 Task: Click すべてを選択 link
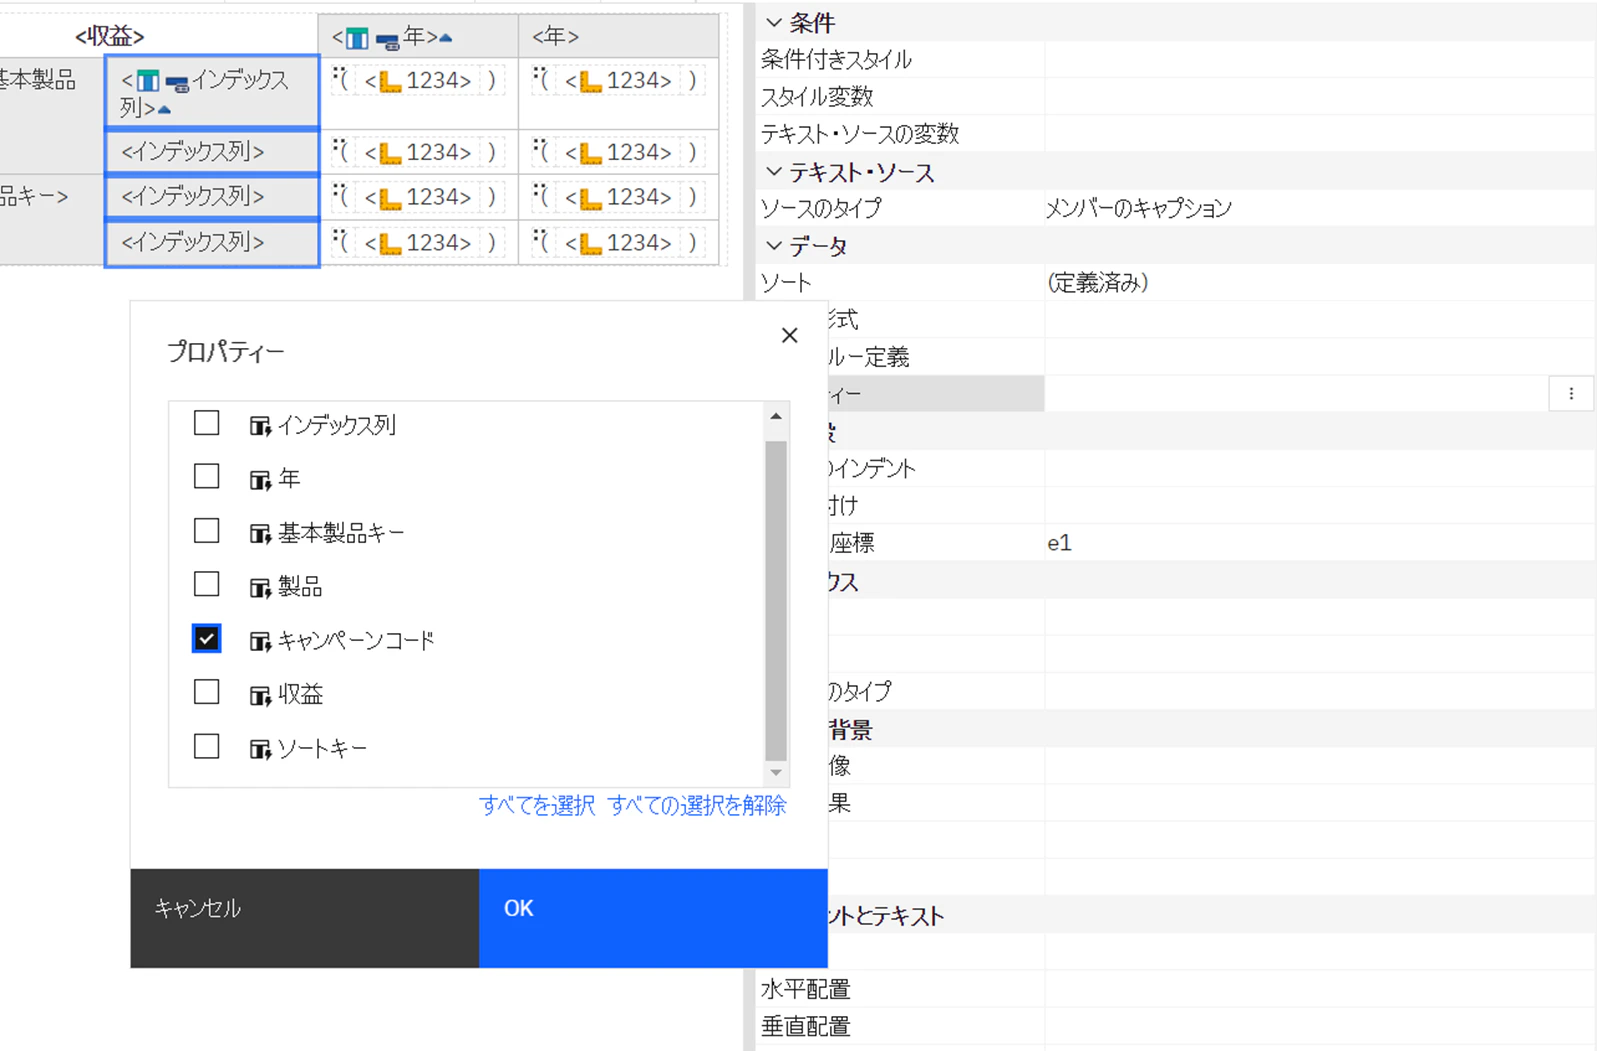tap(537, 805)
